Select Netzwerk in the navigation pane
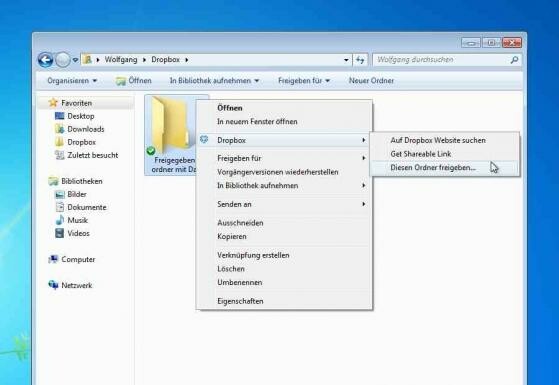The image size is (559, 385). click(x=70, y=285)
